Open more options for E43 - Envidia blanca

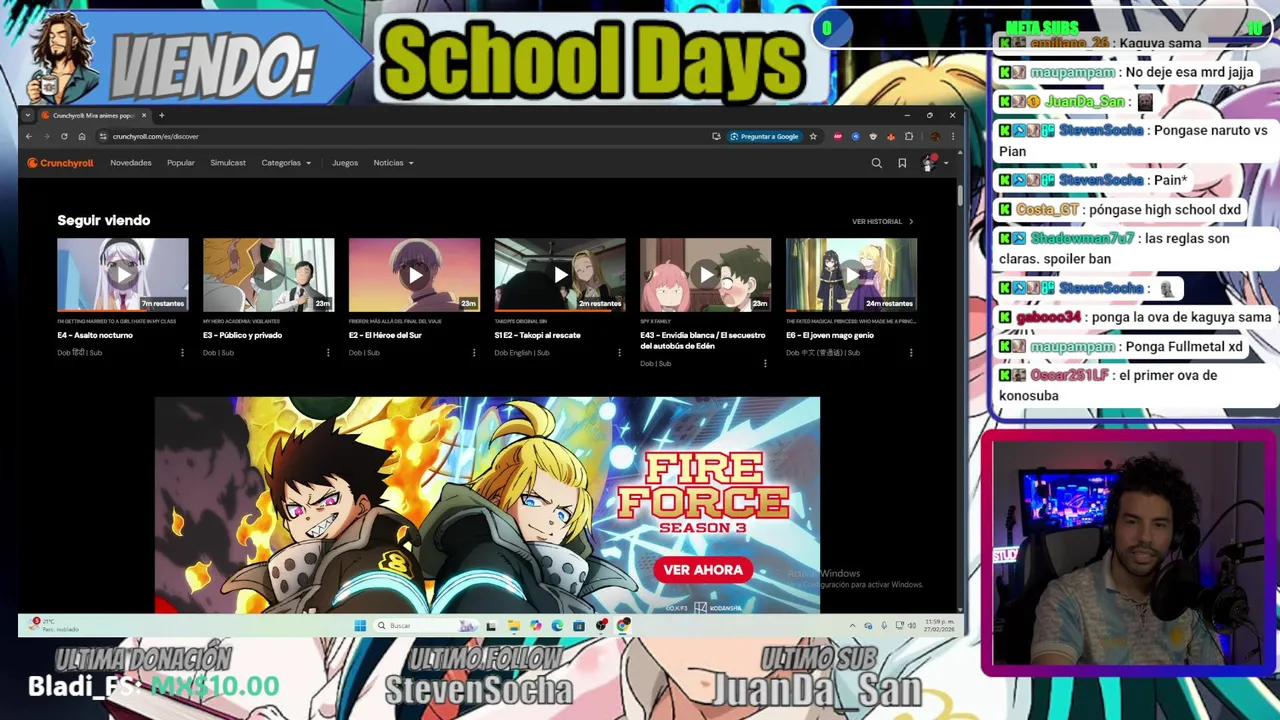[765, 364]
